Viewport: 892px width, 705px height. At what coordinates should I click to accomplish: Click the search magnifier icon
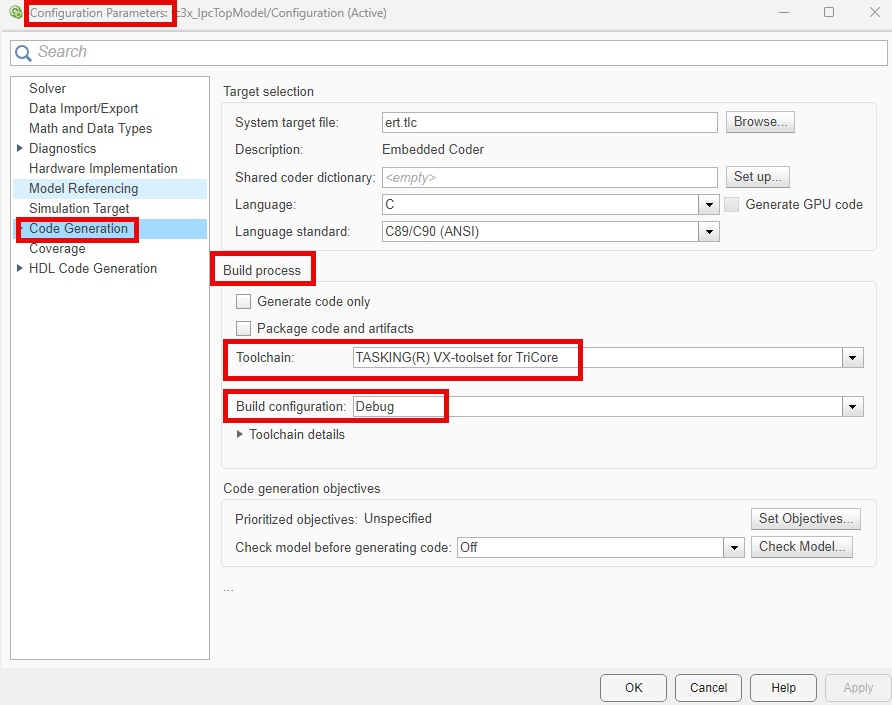(x=23, y=53)
